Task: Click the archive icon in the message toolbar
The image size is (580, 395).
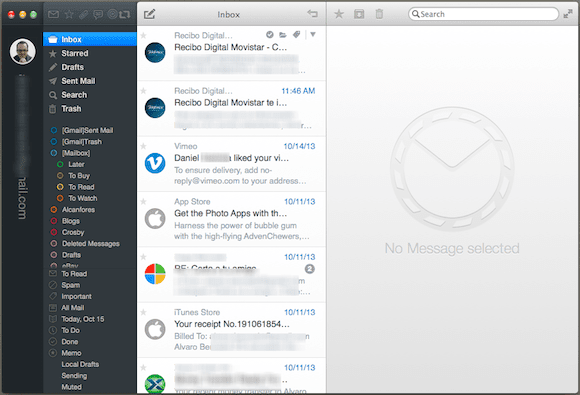Action: pos(359,14)
